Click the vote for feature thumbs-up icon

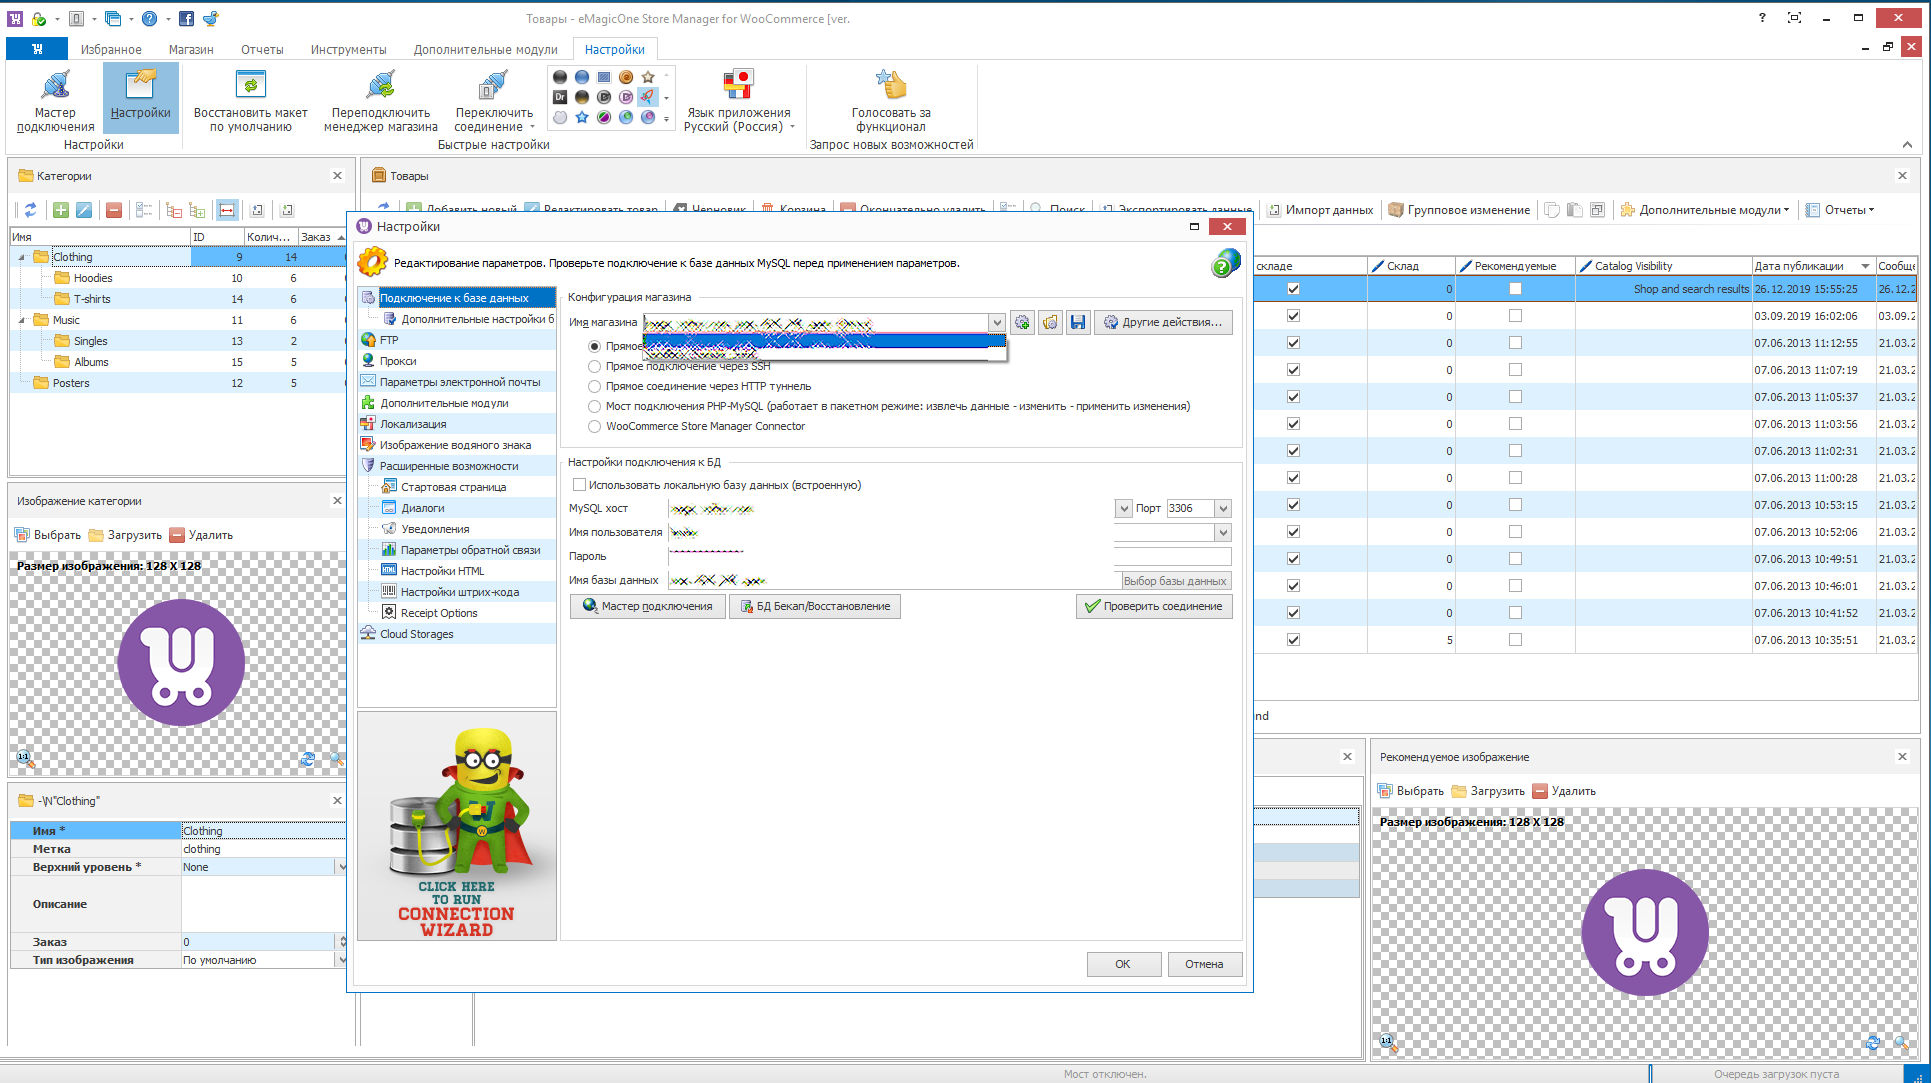tap(890, 86)
